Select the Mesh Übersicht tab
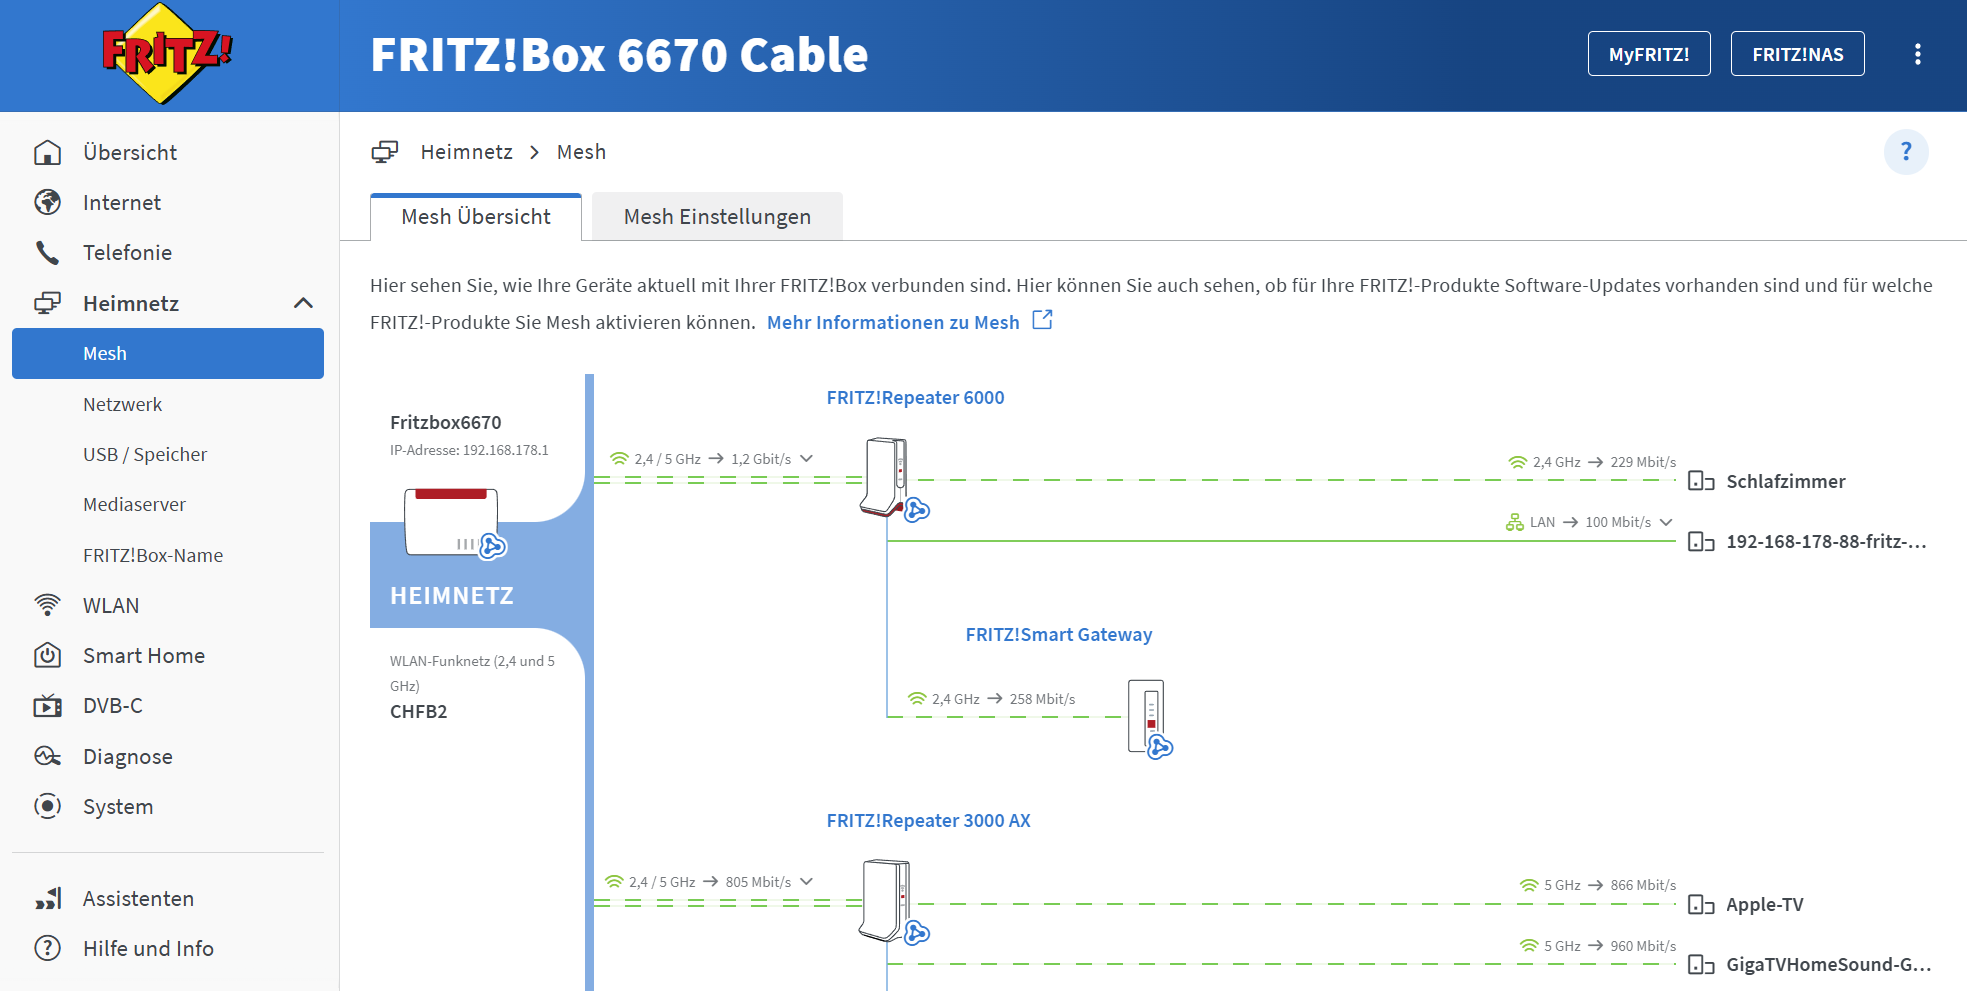Image resolution: width=1967 pixels, height=991 pixels. click(x=476, y=217)
